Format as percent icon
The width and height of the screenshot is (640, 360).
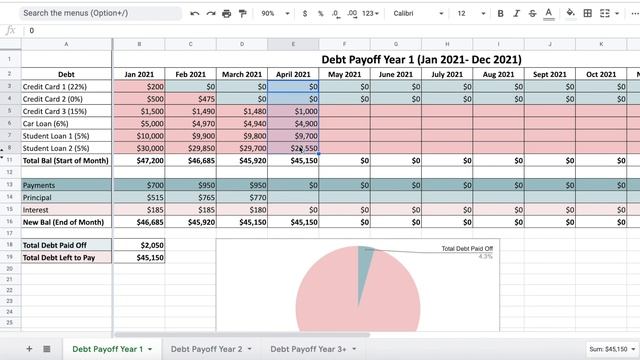click(x=320, y=13)
